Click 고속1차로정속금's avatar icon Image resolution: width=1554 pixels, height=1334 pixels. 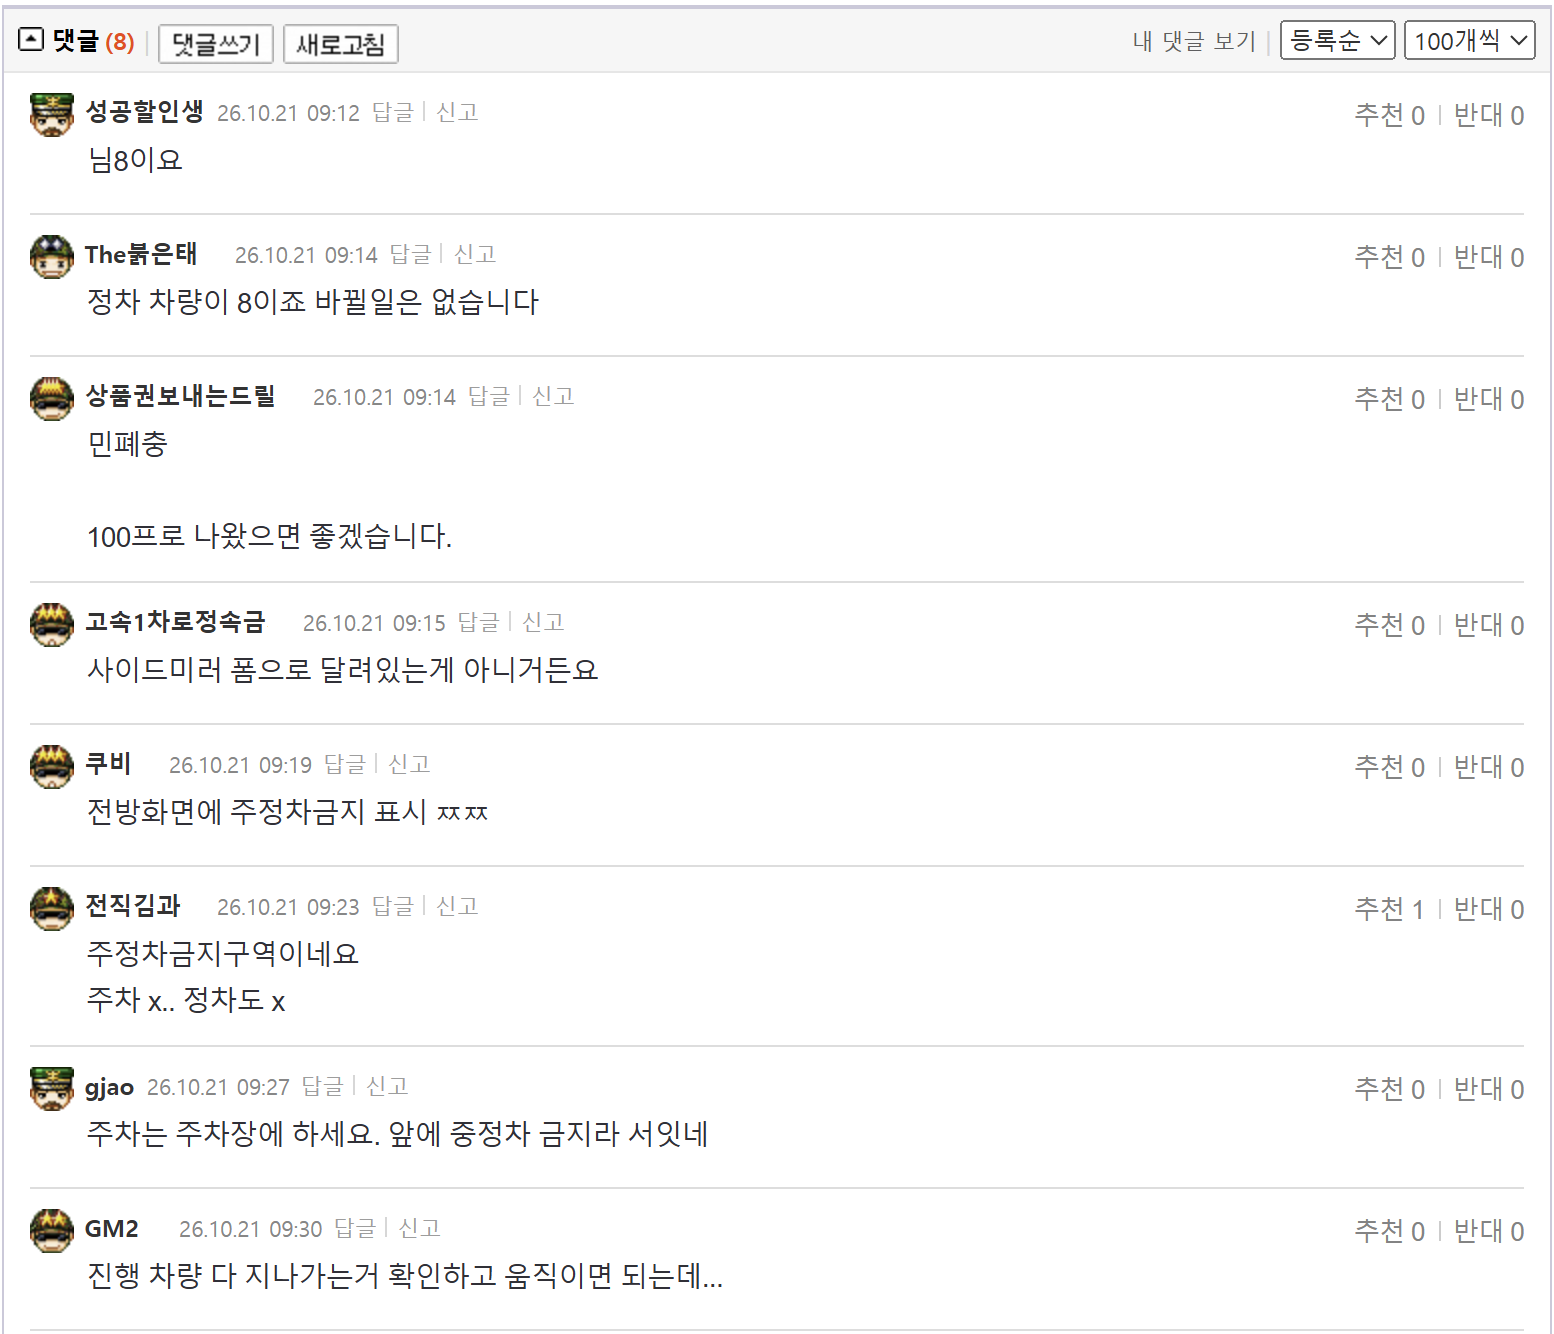[52, 624]
